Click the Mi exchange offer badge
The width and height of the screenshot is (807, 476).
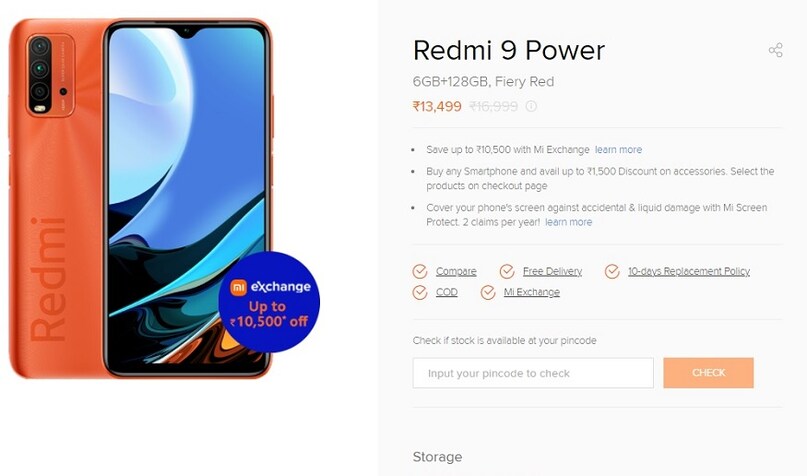click(x=269, y=302)
